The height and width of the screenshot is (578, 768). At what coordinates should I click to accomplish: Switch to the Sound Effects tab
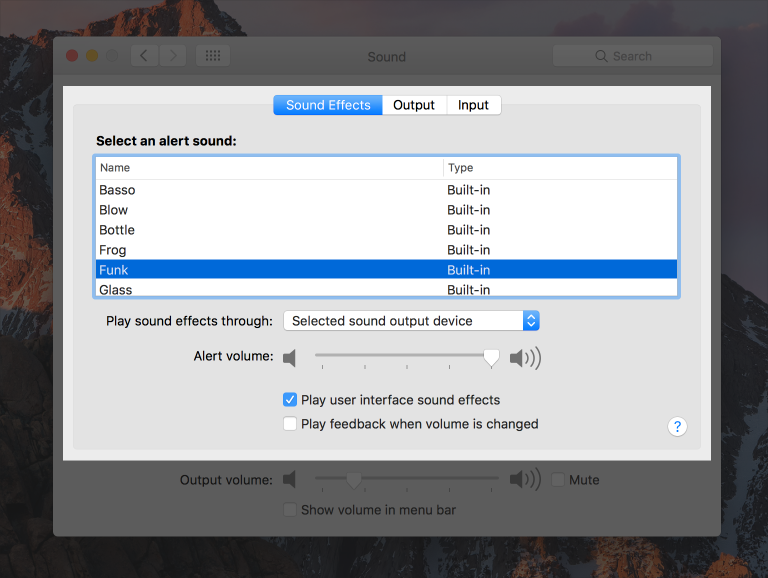tap(328, 105)
